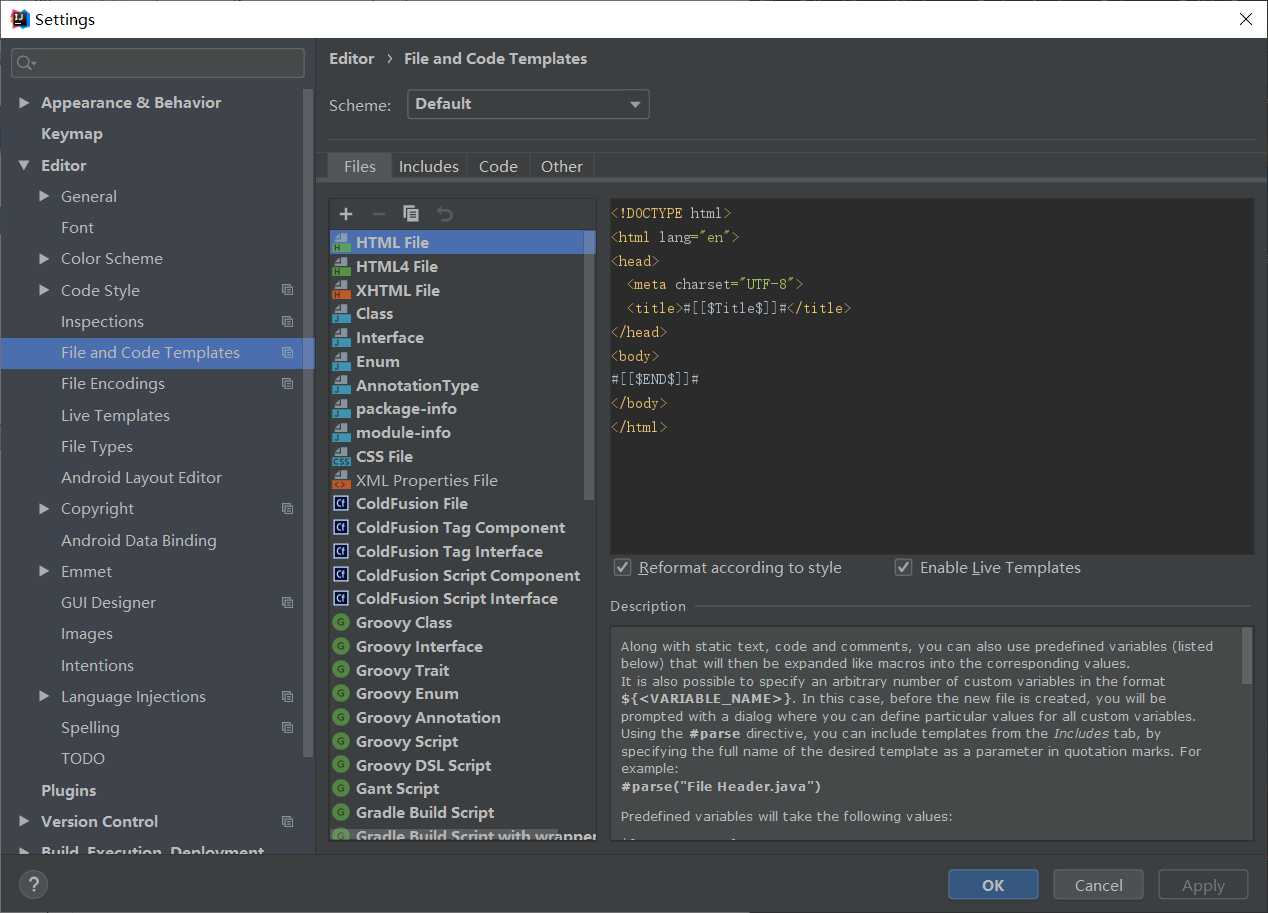1268x913 pixels.
Task: Open the Other tab
Action: (x=561, y=167)
